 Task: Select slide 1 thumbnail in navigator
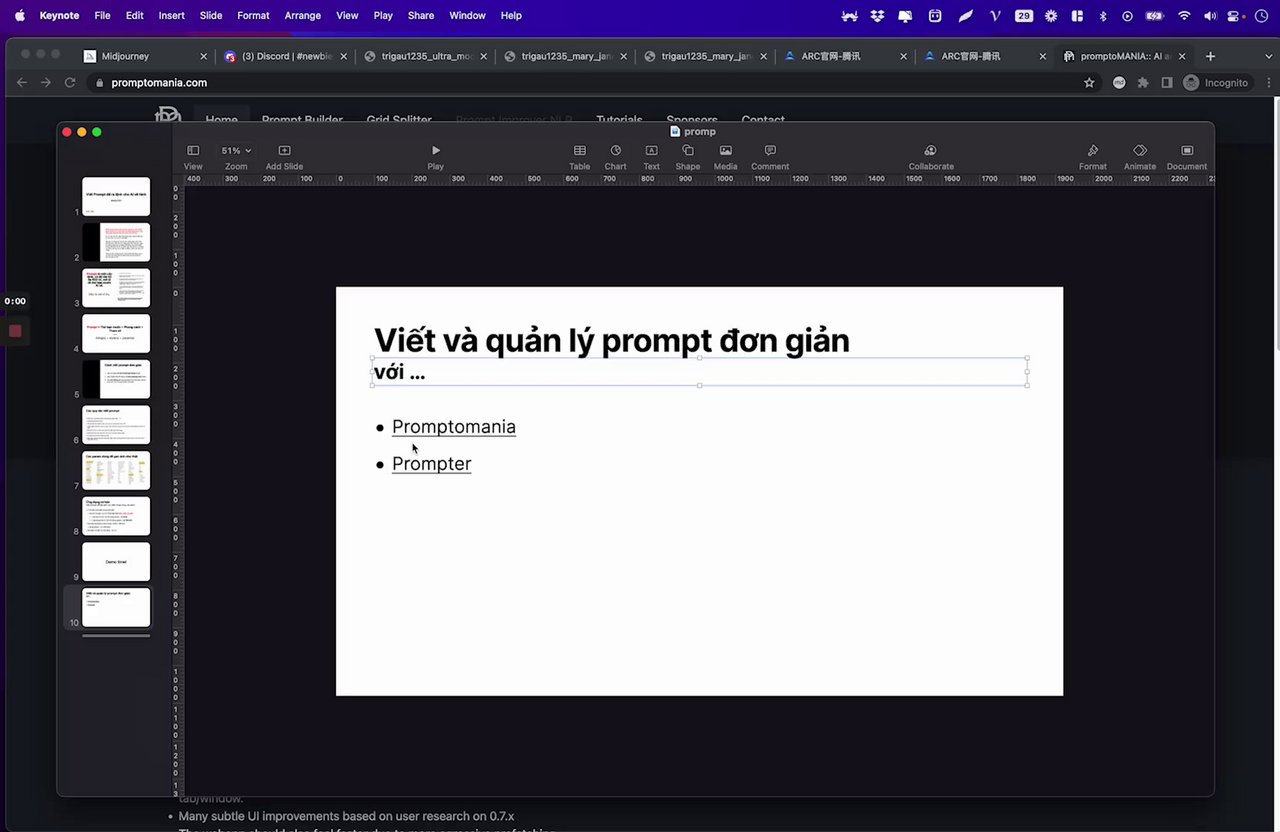tap(116, 197)
